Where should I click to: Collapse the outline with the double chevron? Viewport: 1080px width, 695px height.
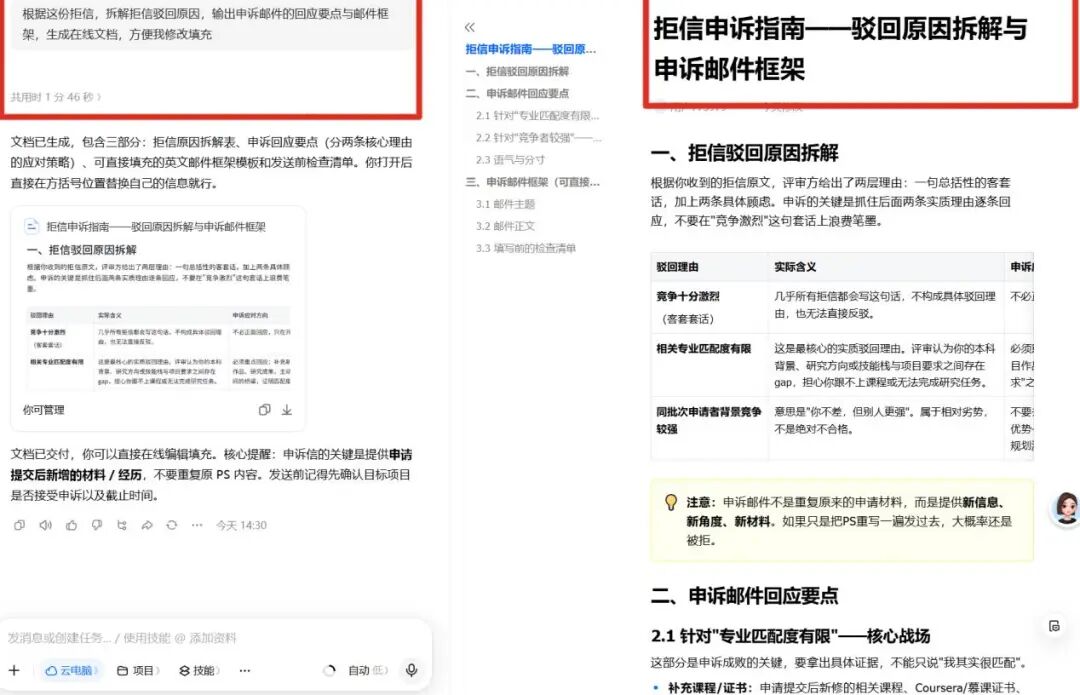tap(470, 28)
